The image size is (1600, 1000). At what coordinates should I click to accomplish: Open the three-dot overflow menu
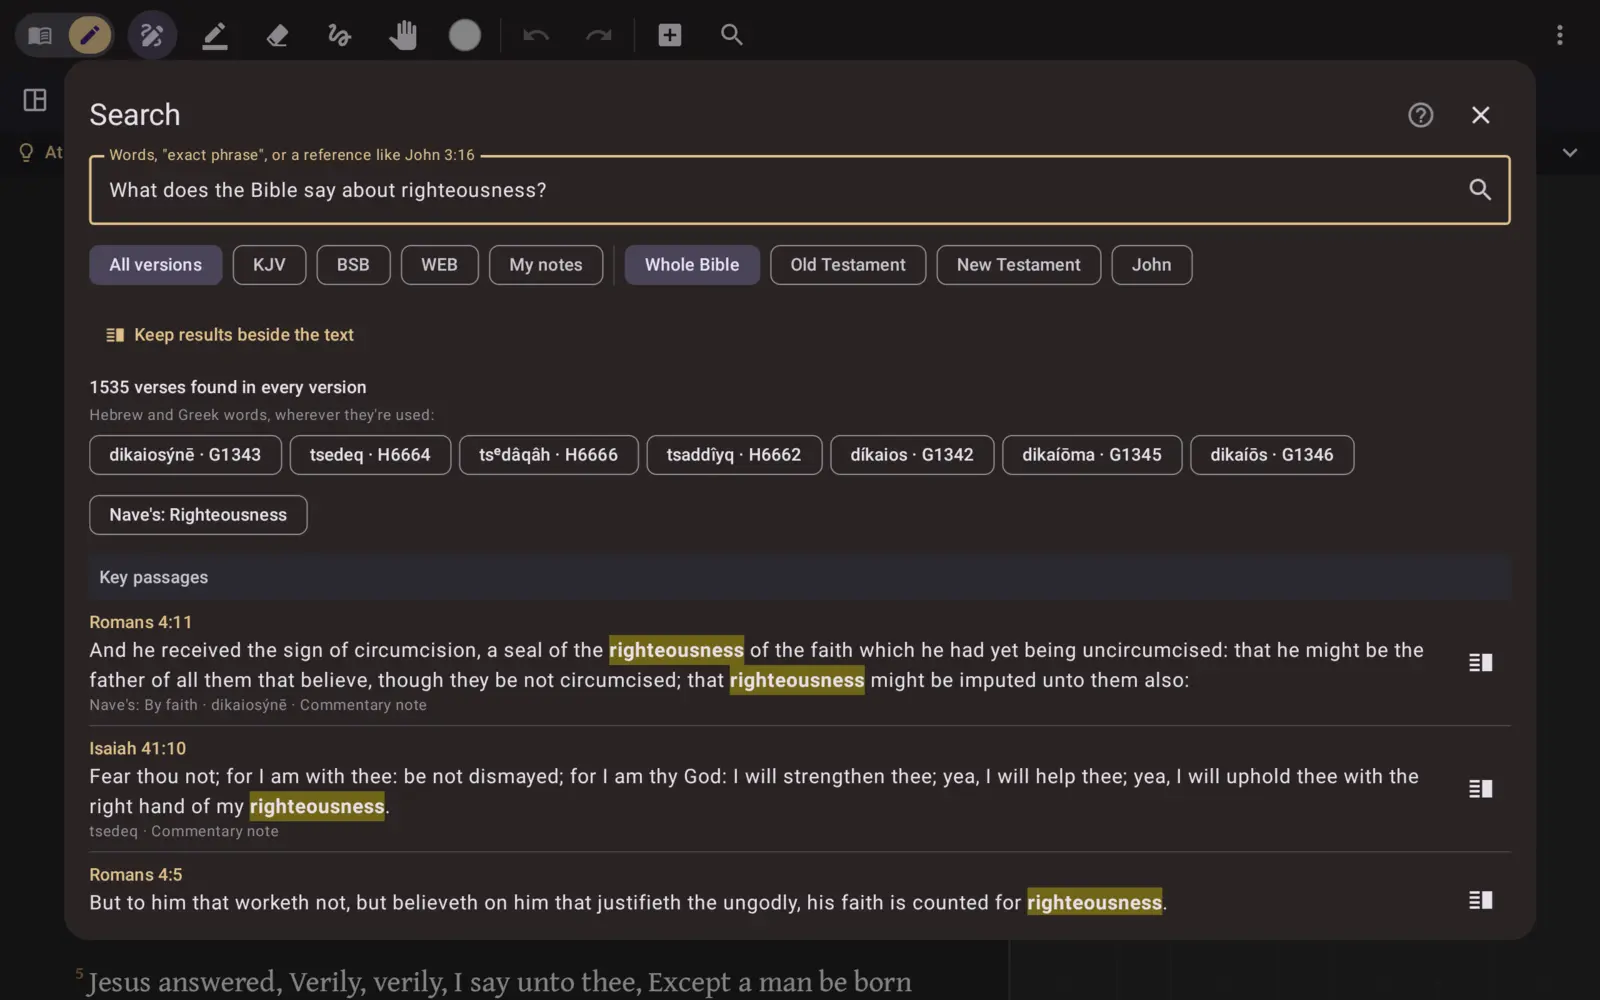coord(1560,36)
